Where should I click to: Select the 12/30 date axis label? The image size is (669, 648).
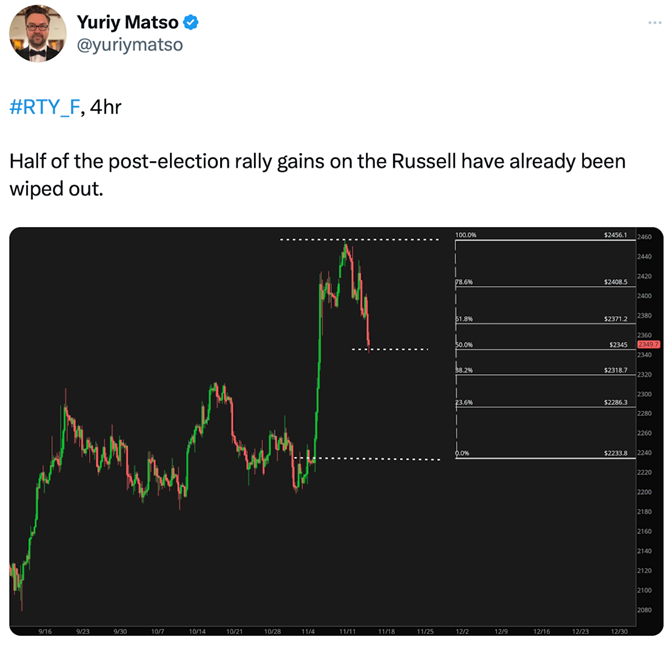618,631
